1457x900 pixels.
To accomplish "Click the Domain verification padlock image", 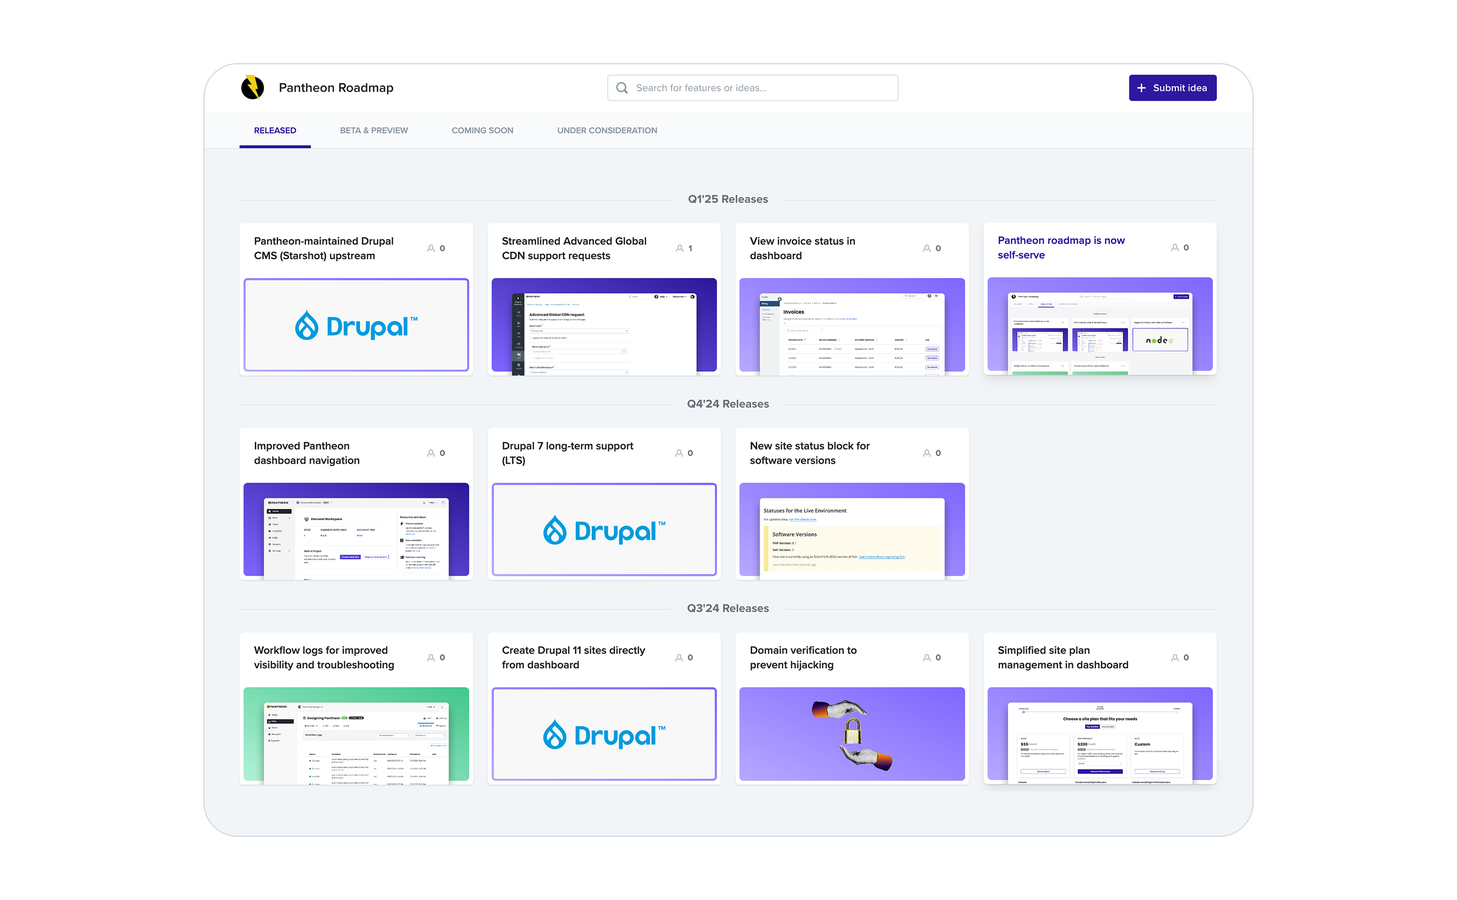I will click(852, 734).
